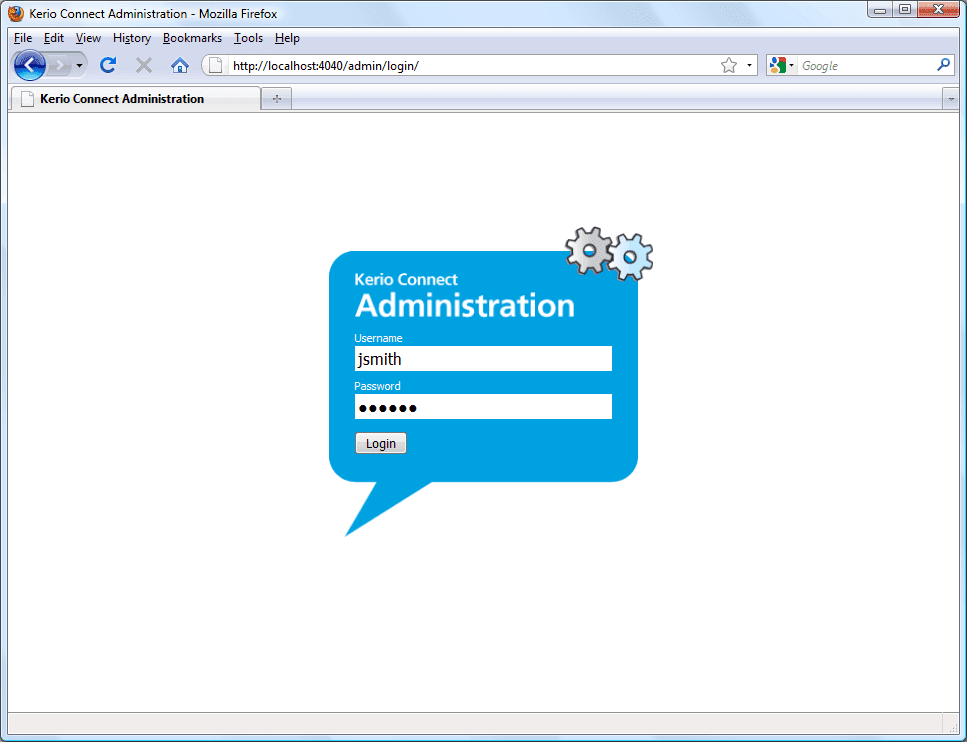This screenshot has height=742, width=967.
Task: Click the greyed Forward arrow button
Action: (x=59, y=65)
